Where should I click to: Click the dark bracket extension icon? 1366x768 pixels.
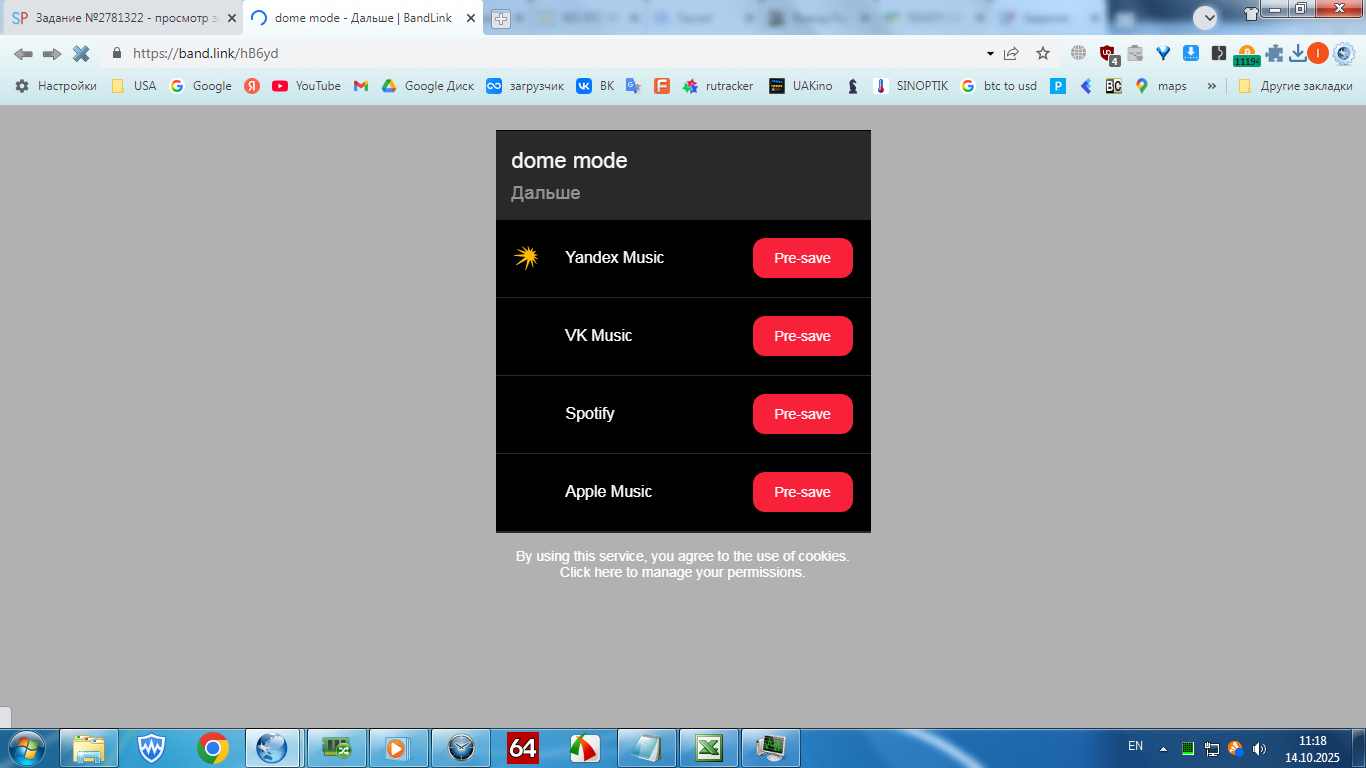click(x=1218, y=53)
